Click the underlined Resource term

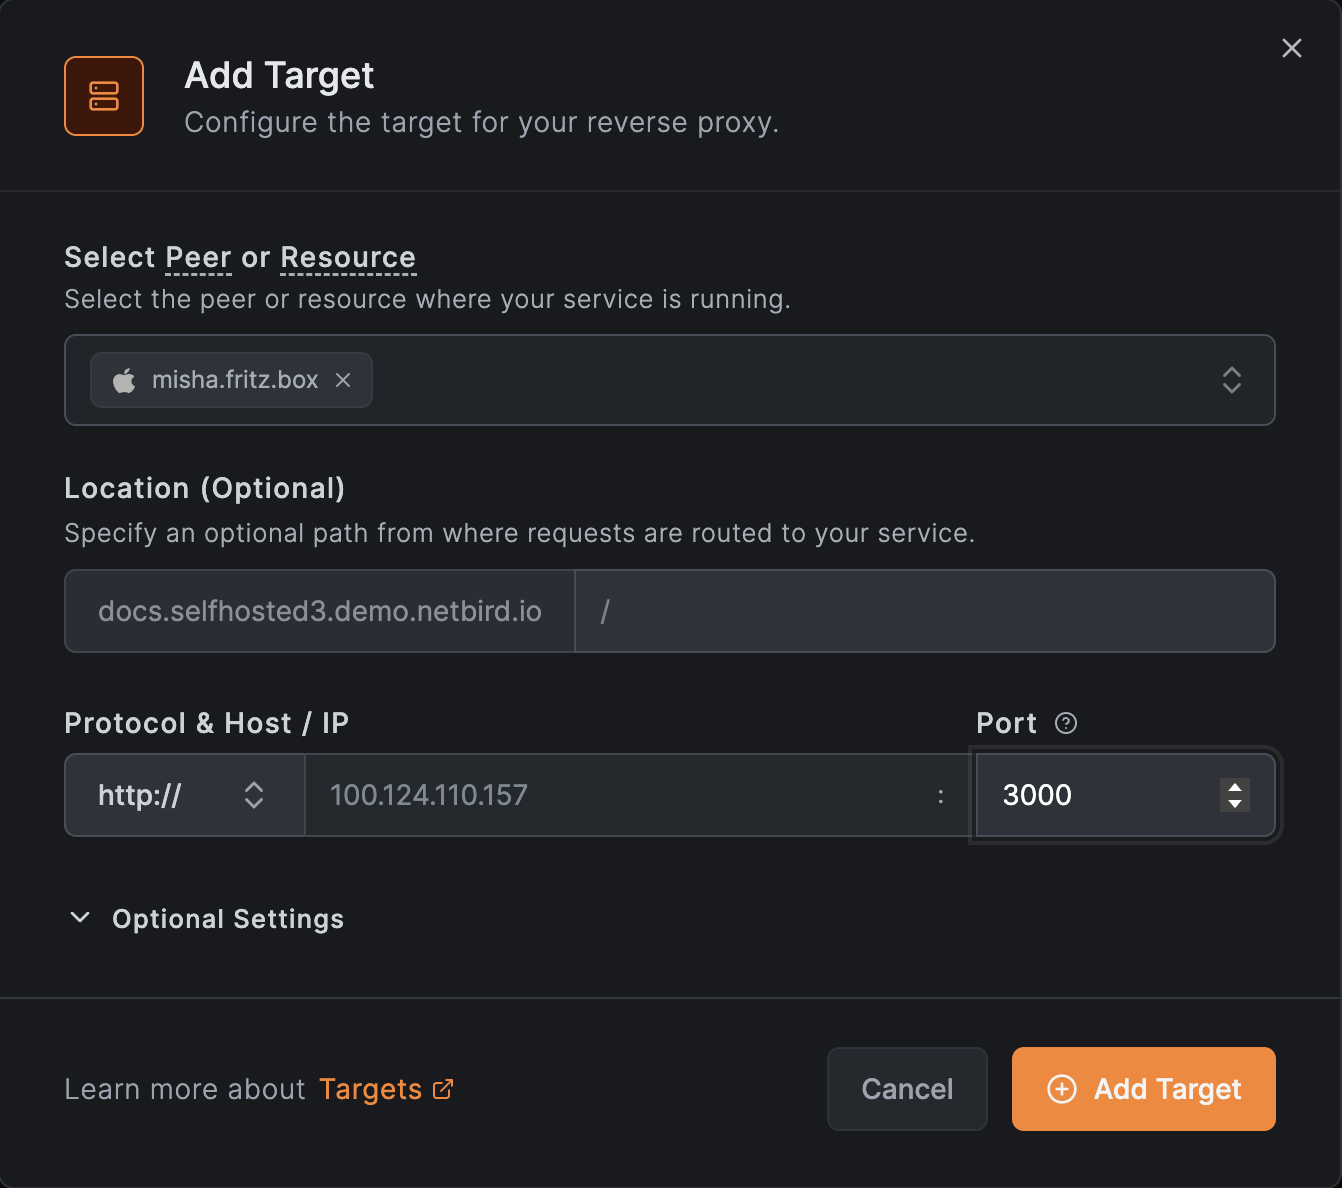pos(347,258)
